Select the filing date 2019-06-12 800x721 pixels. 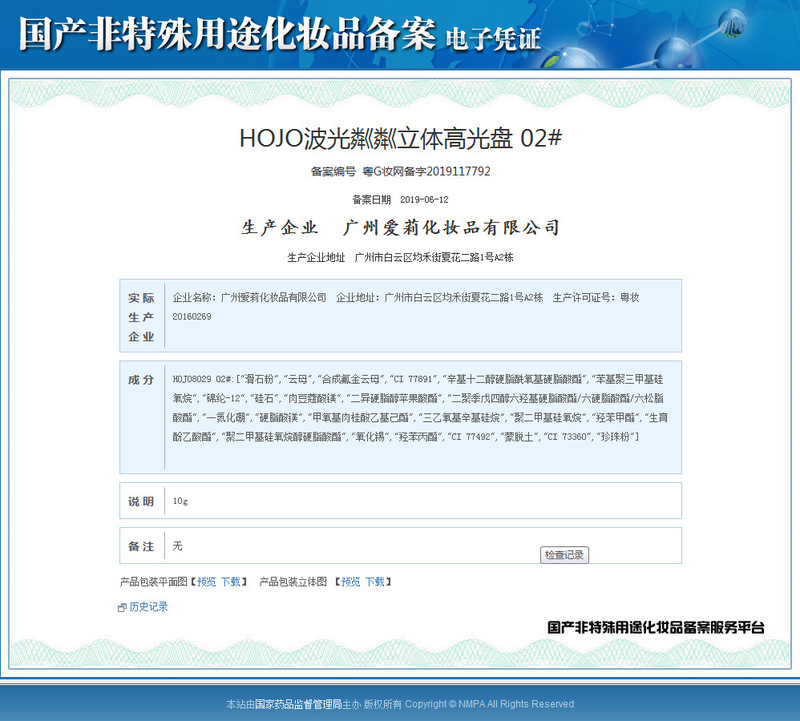pyautogui.click(x=424, y=200)
